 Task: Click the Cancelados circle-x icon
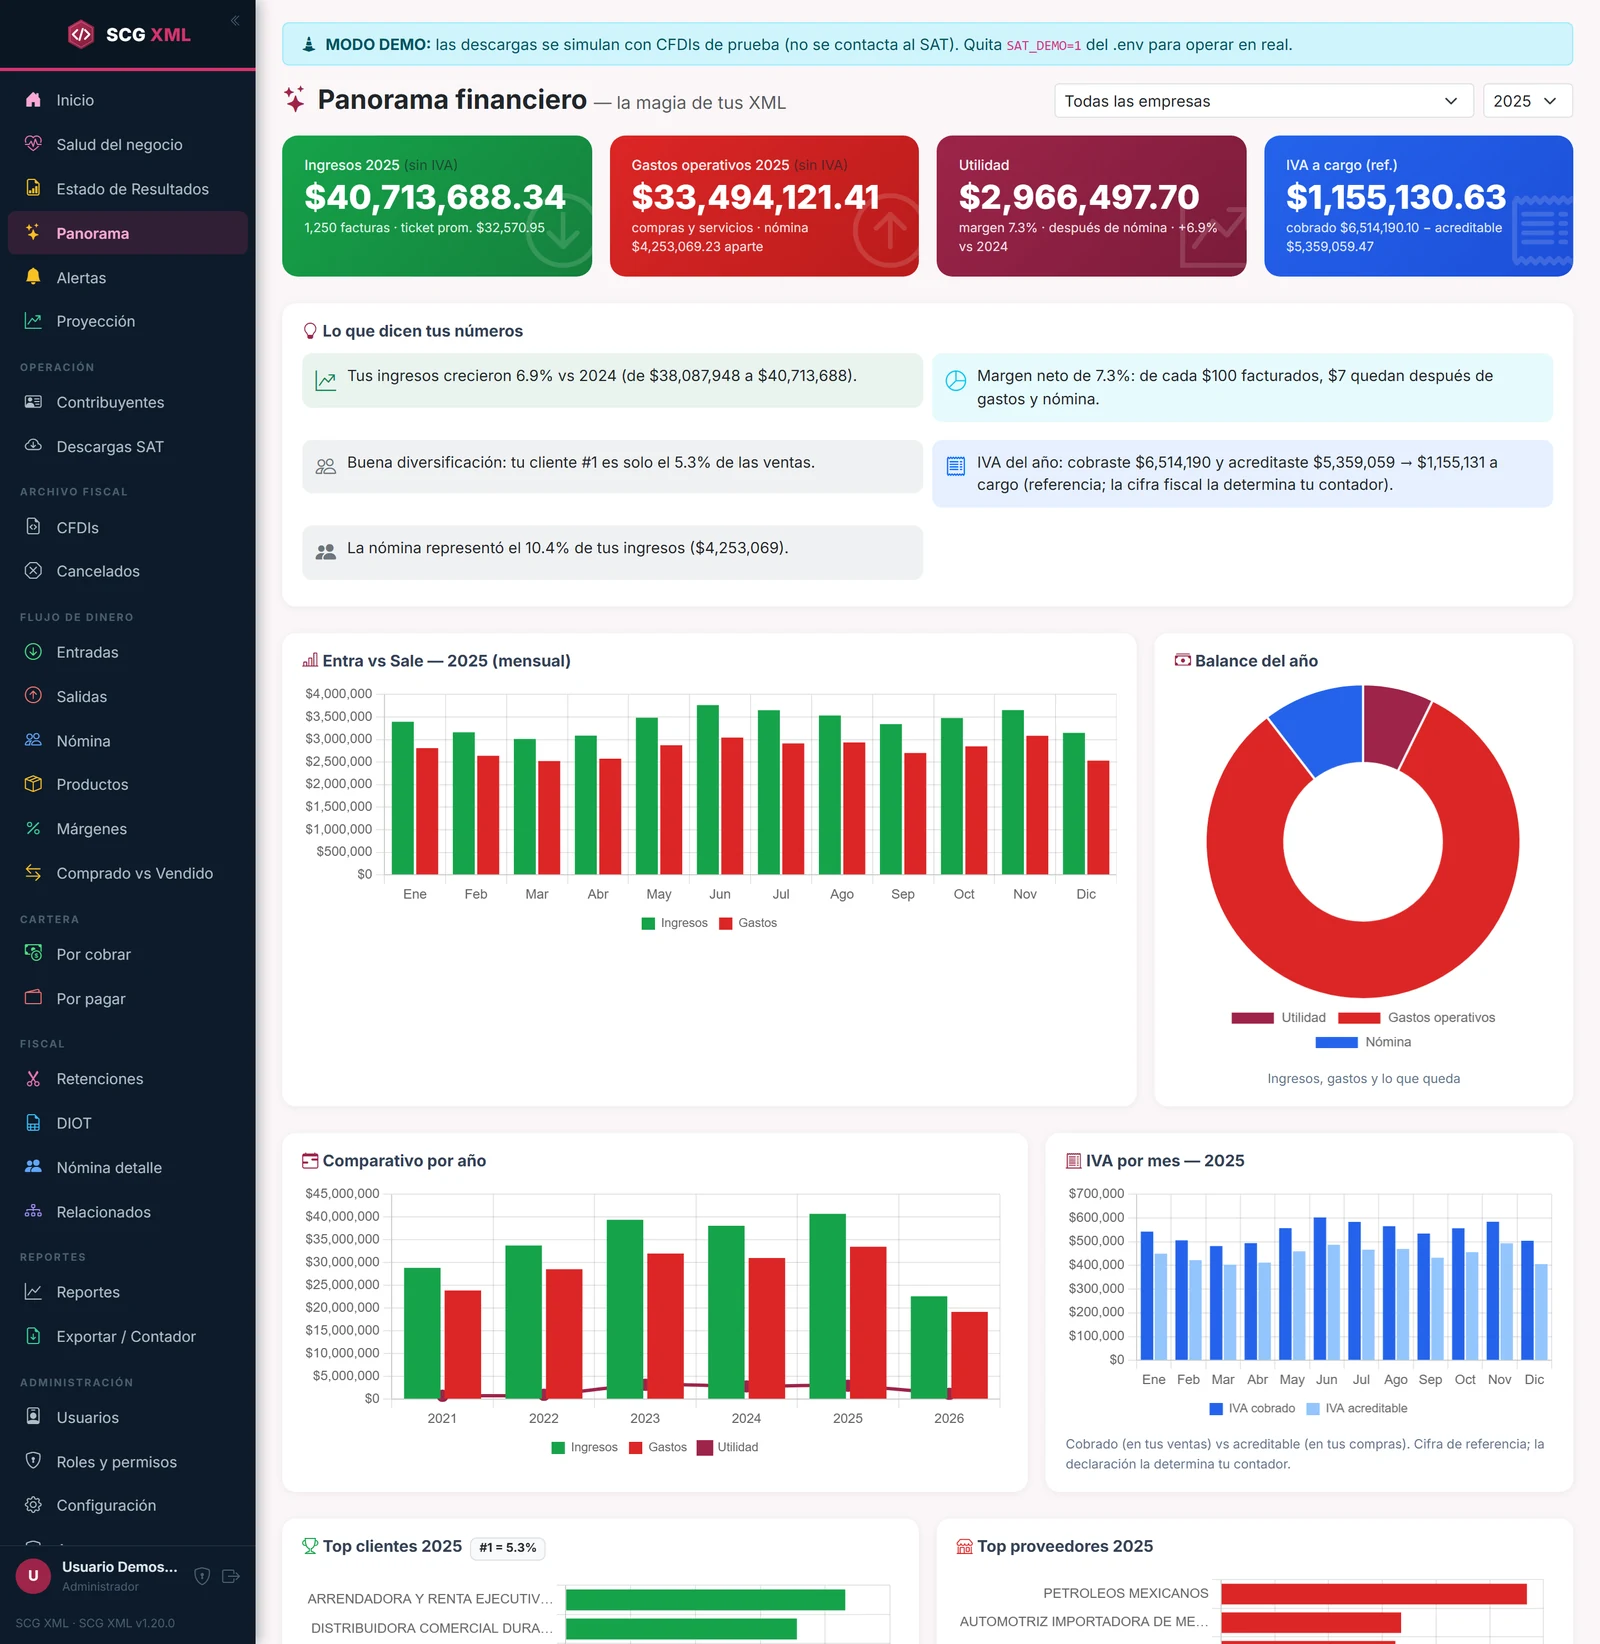coord(33,571)
